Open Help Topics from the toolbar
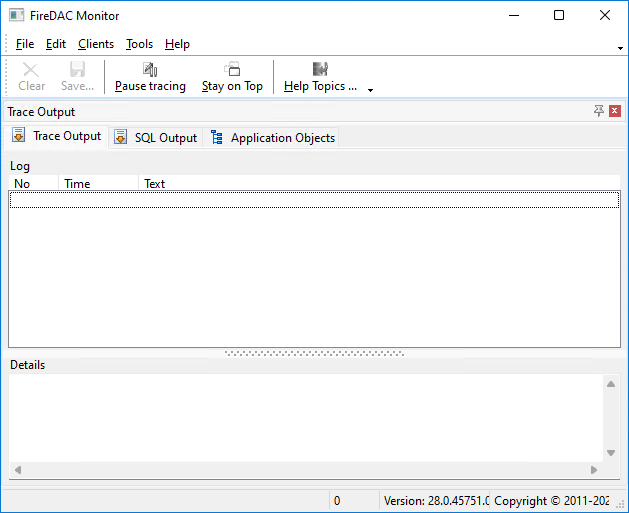The width and height of the screenshot is (629, 513). click(320, 77)
